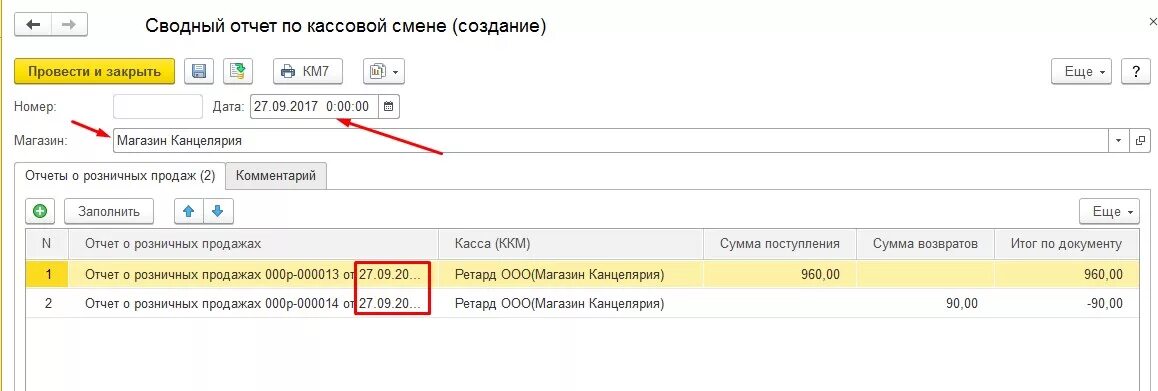This screenshot has width=1158, height=391.
Task: Click the Касса (ККМ) column header
Action: coord(571,244)
